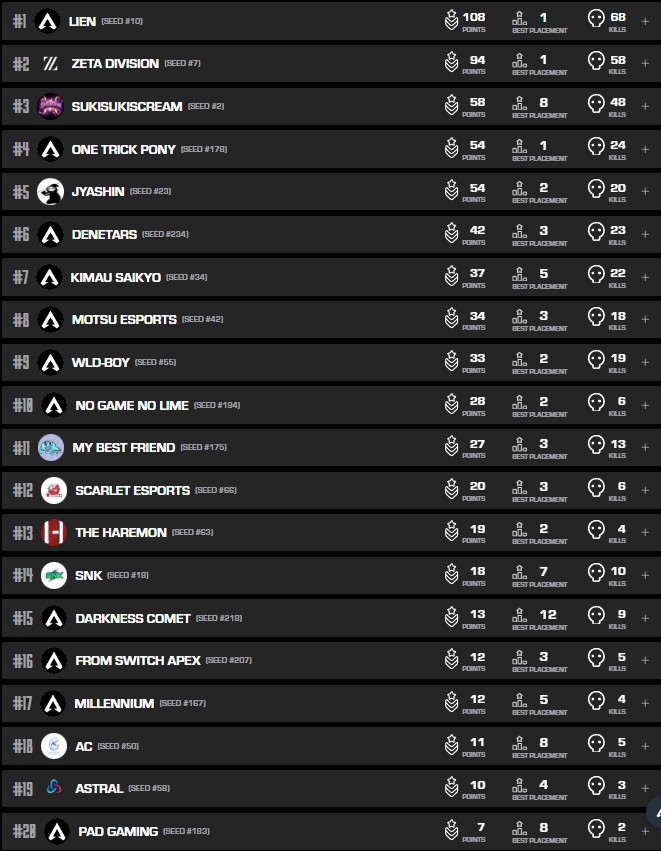661x851 pixels.
Task: Expand the PAD GAMING row
Action: (x=645, y=831)
